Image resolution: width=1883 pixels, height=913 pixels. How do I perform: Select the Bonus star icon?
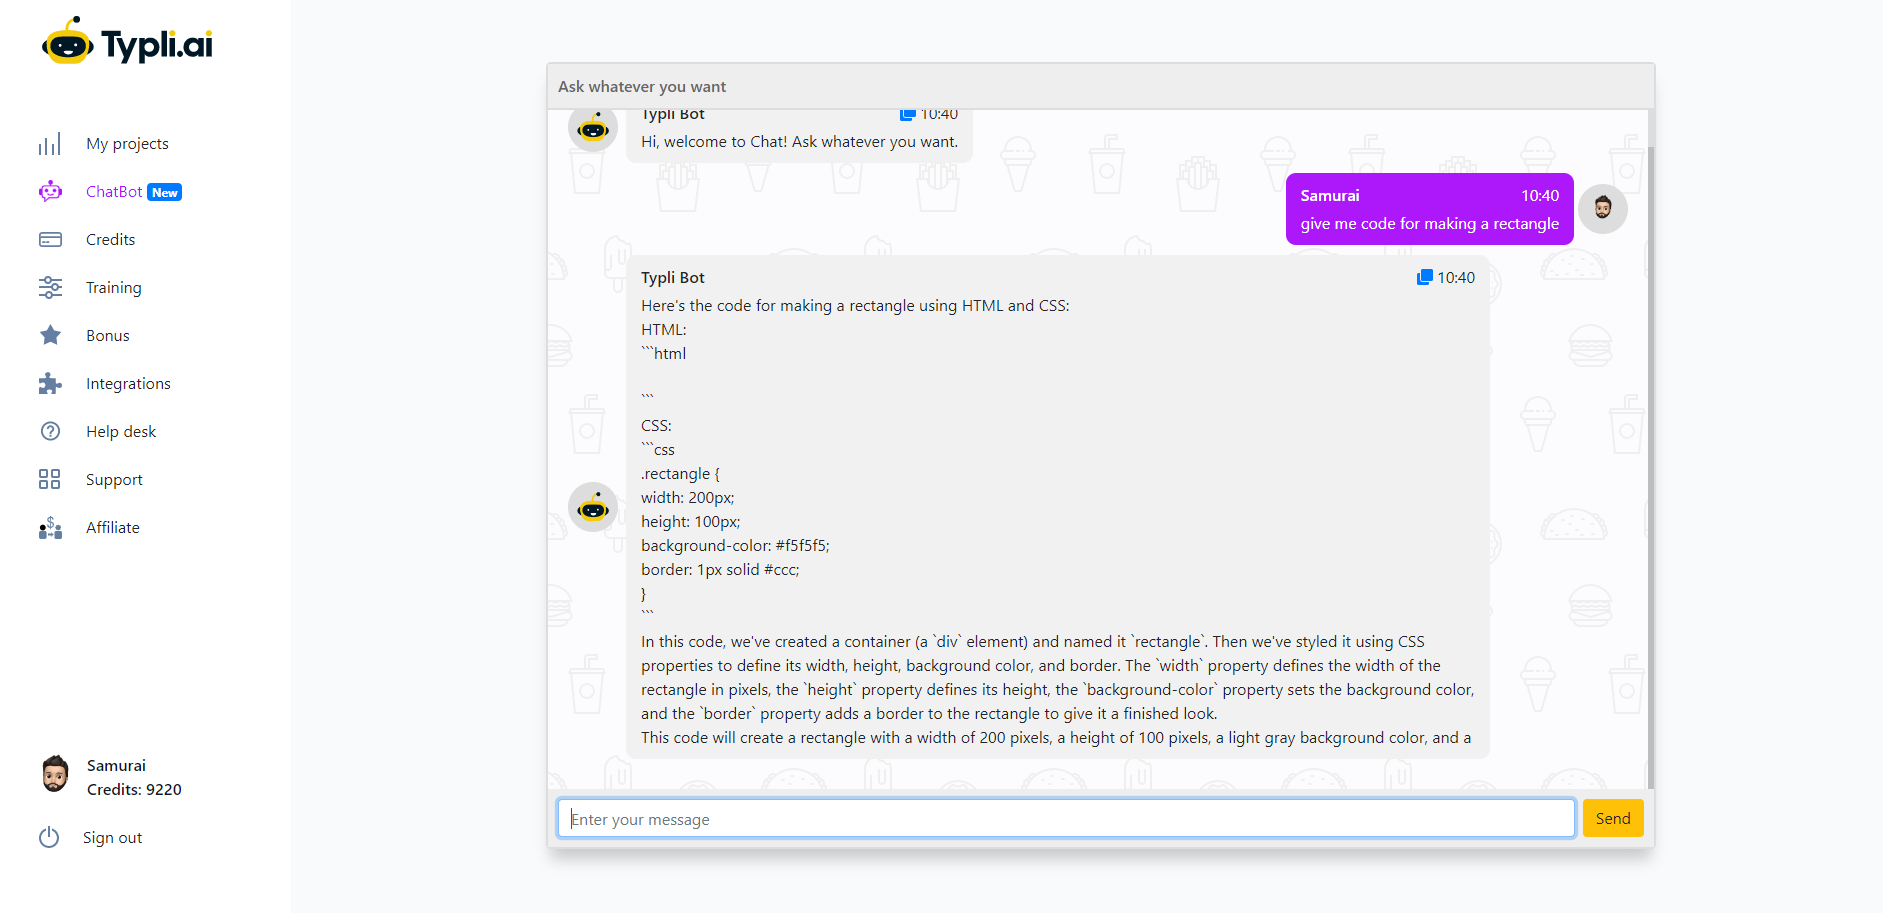50,335
